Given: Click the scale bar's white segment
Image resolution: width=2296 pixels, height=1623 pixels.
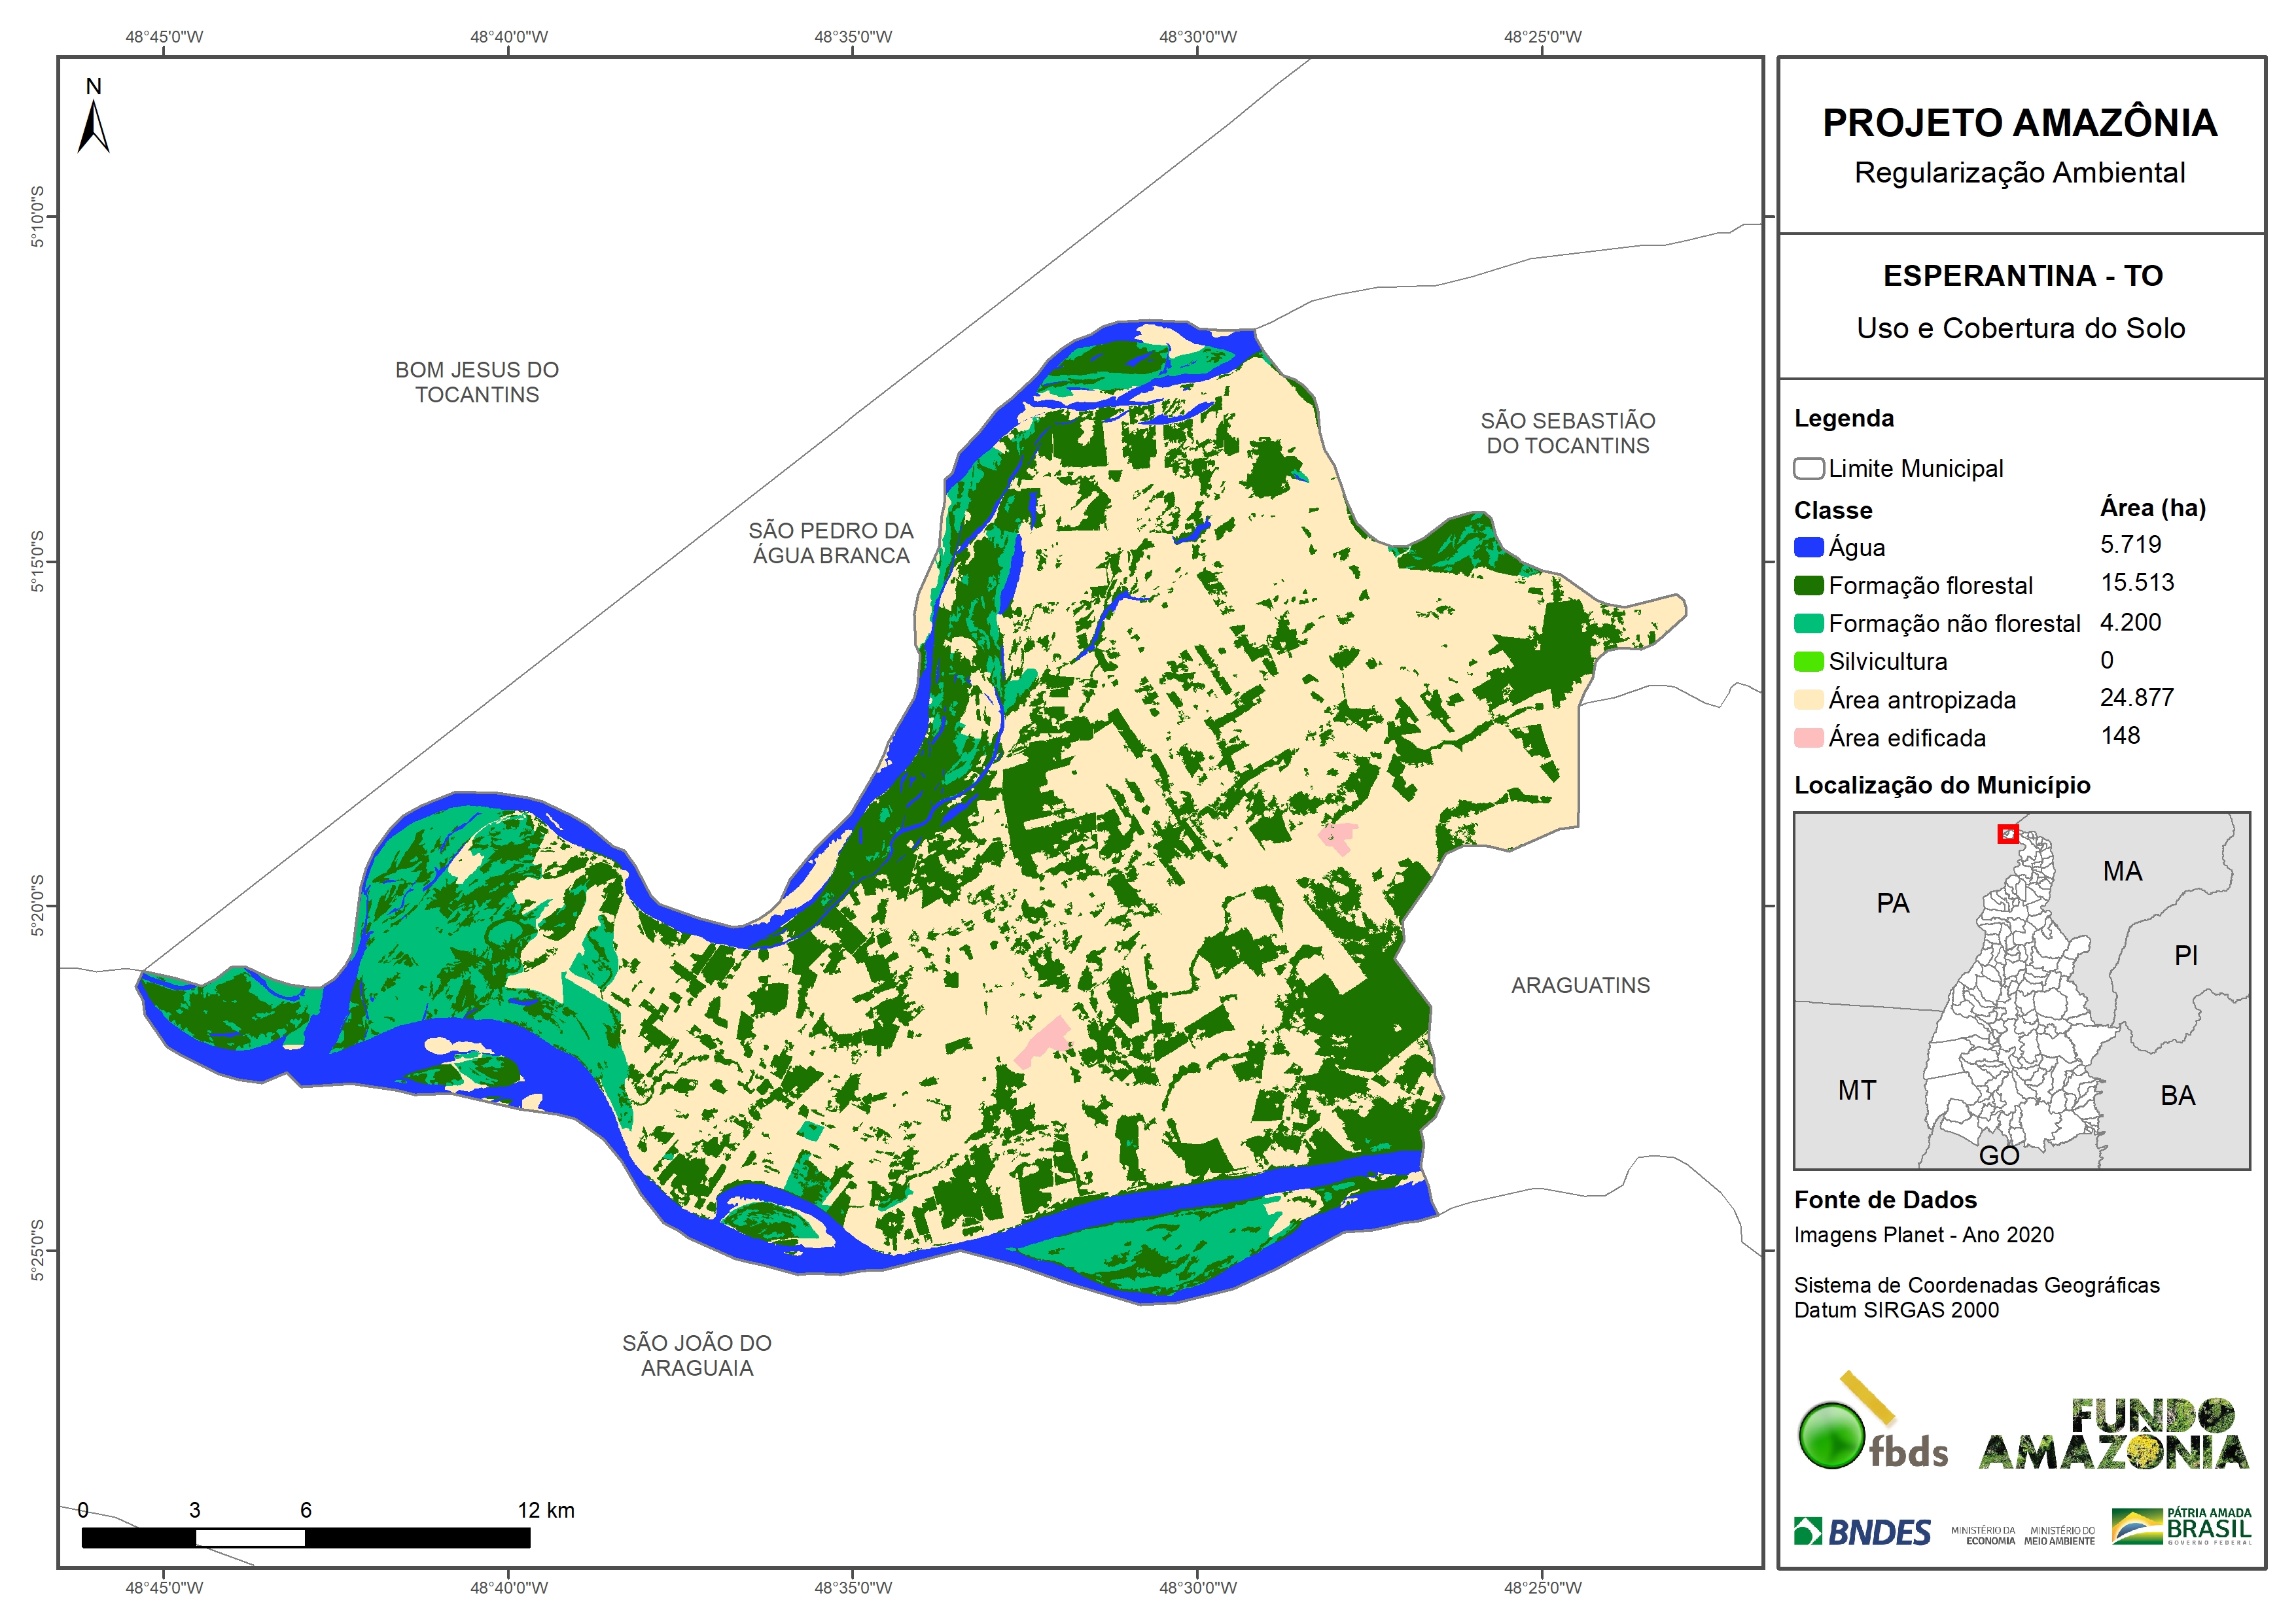Looking at the screenshot, I should click(x=250, y=1537).
